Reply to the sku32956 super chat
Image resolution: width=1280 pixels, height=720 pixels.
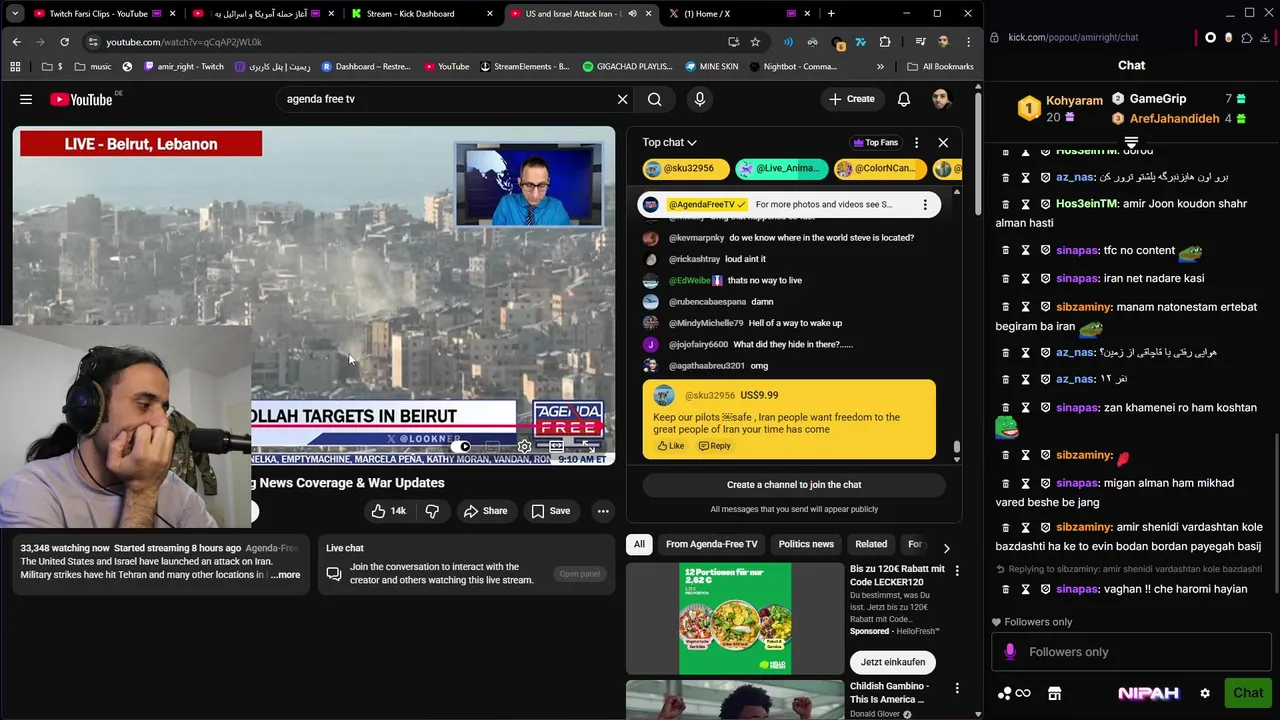pos(715,446)
